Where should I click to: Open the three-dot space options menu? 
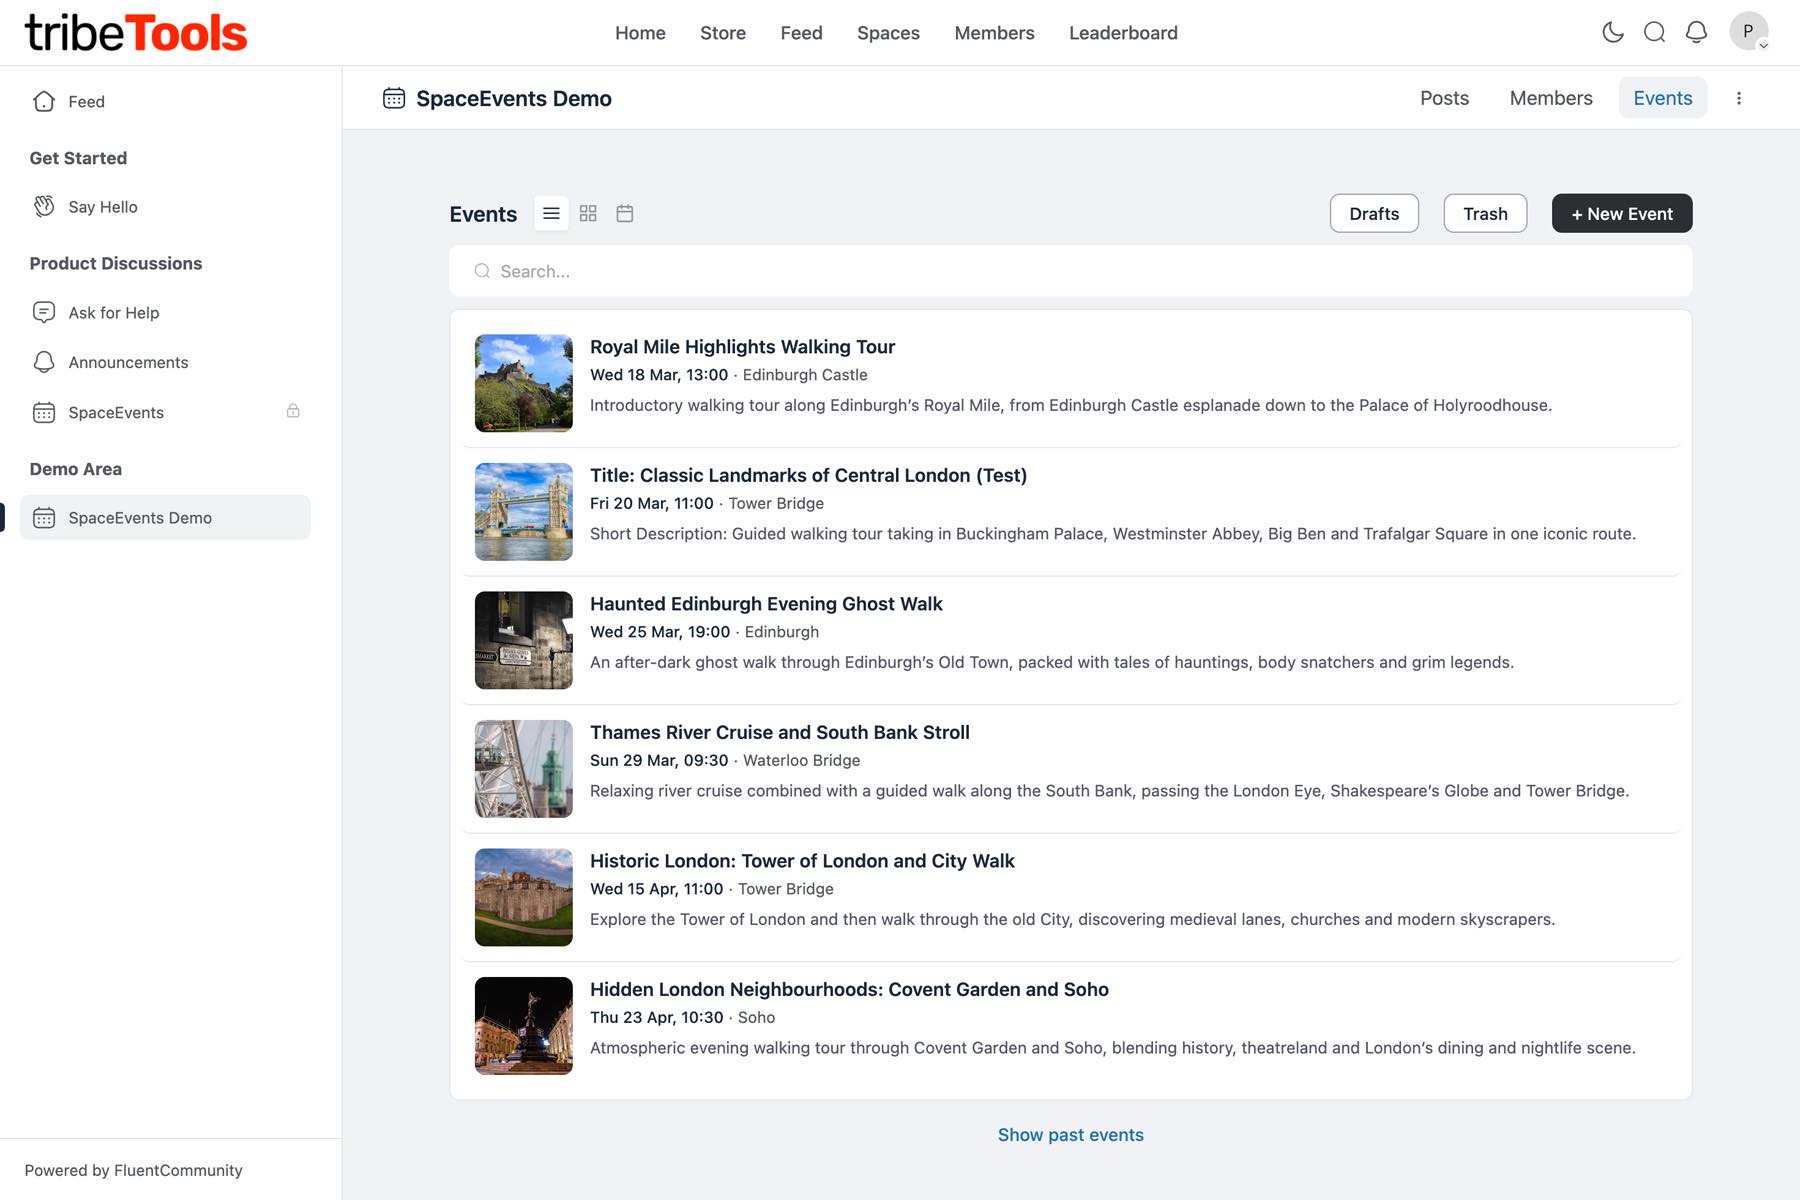pos(1739,98)
